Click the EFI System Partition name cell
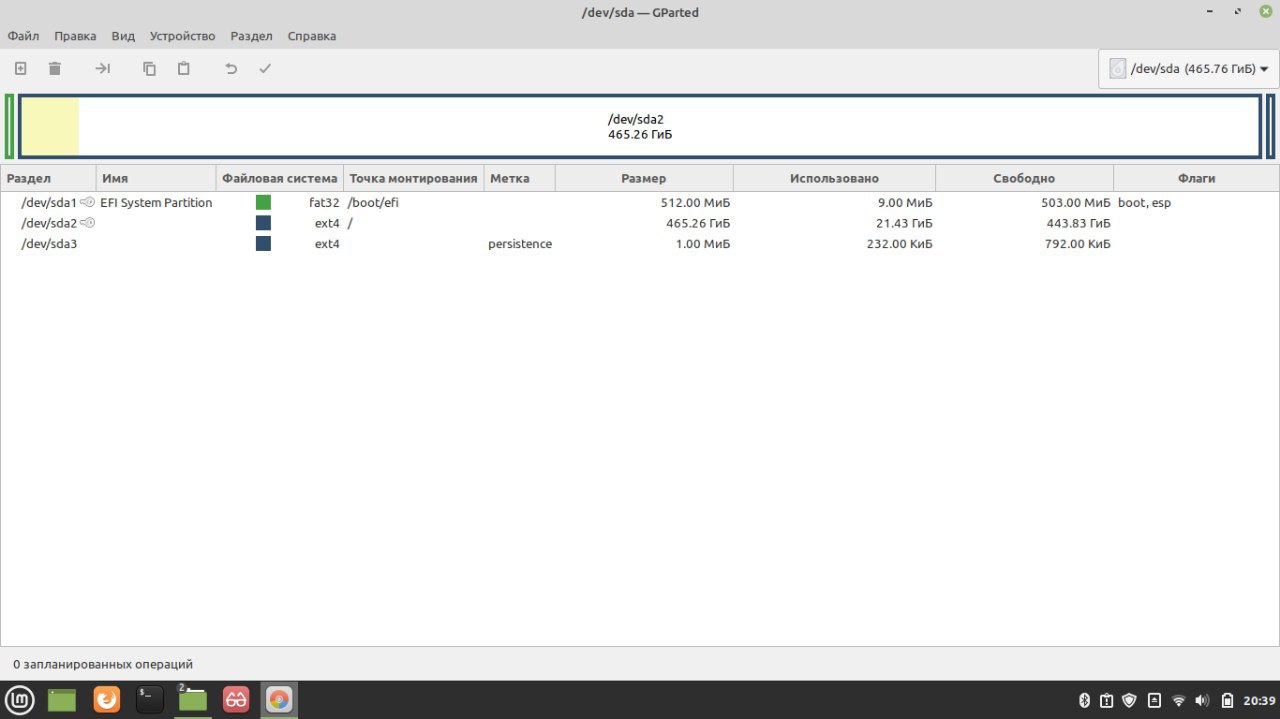Image resolution: width=1280 pixels, height=719 pixels. point(156,202)
